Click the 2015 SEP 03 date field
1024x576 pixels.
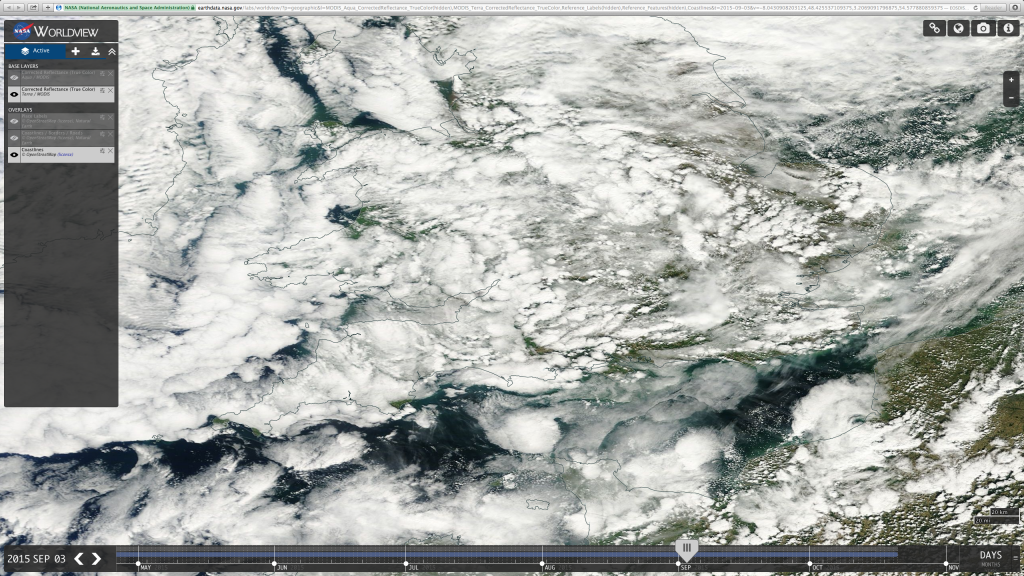pos(37,559)
